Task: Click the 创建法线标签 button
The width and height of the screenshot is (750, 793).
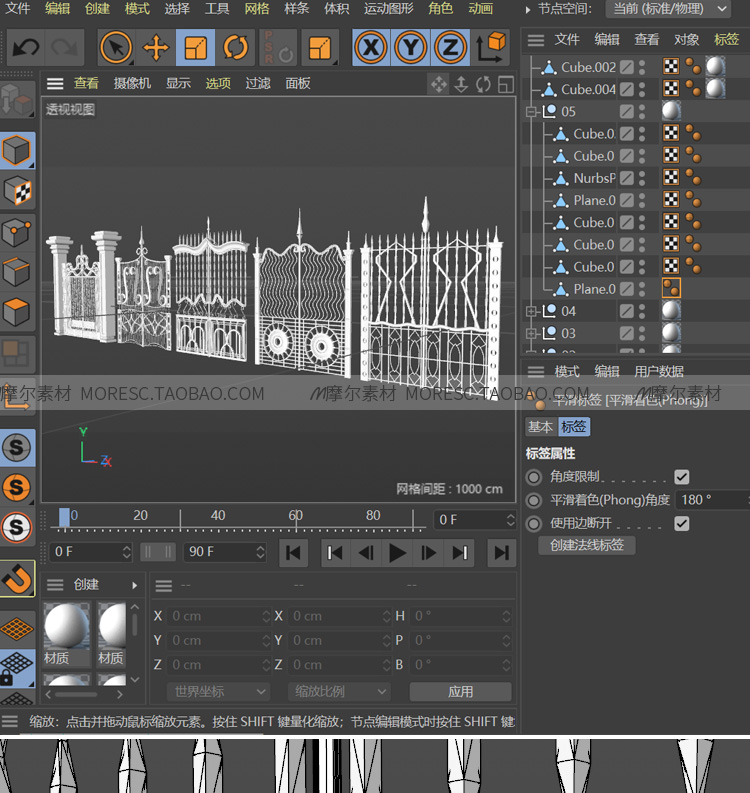Action: click(x=587, y=546)
